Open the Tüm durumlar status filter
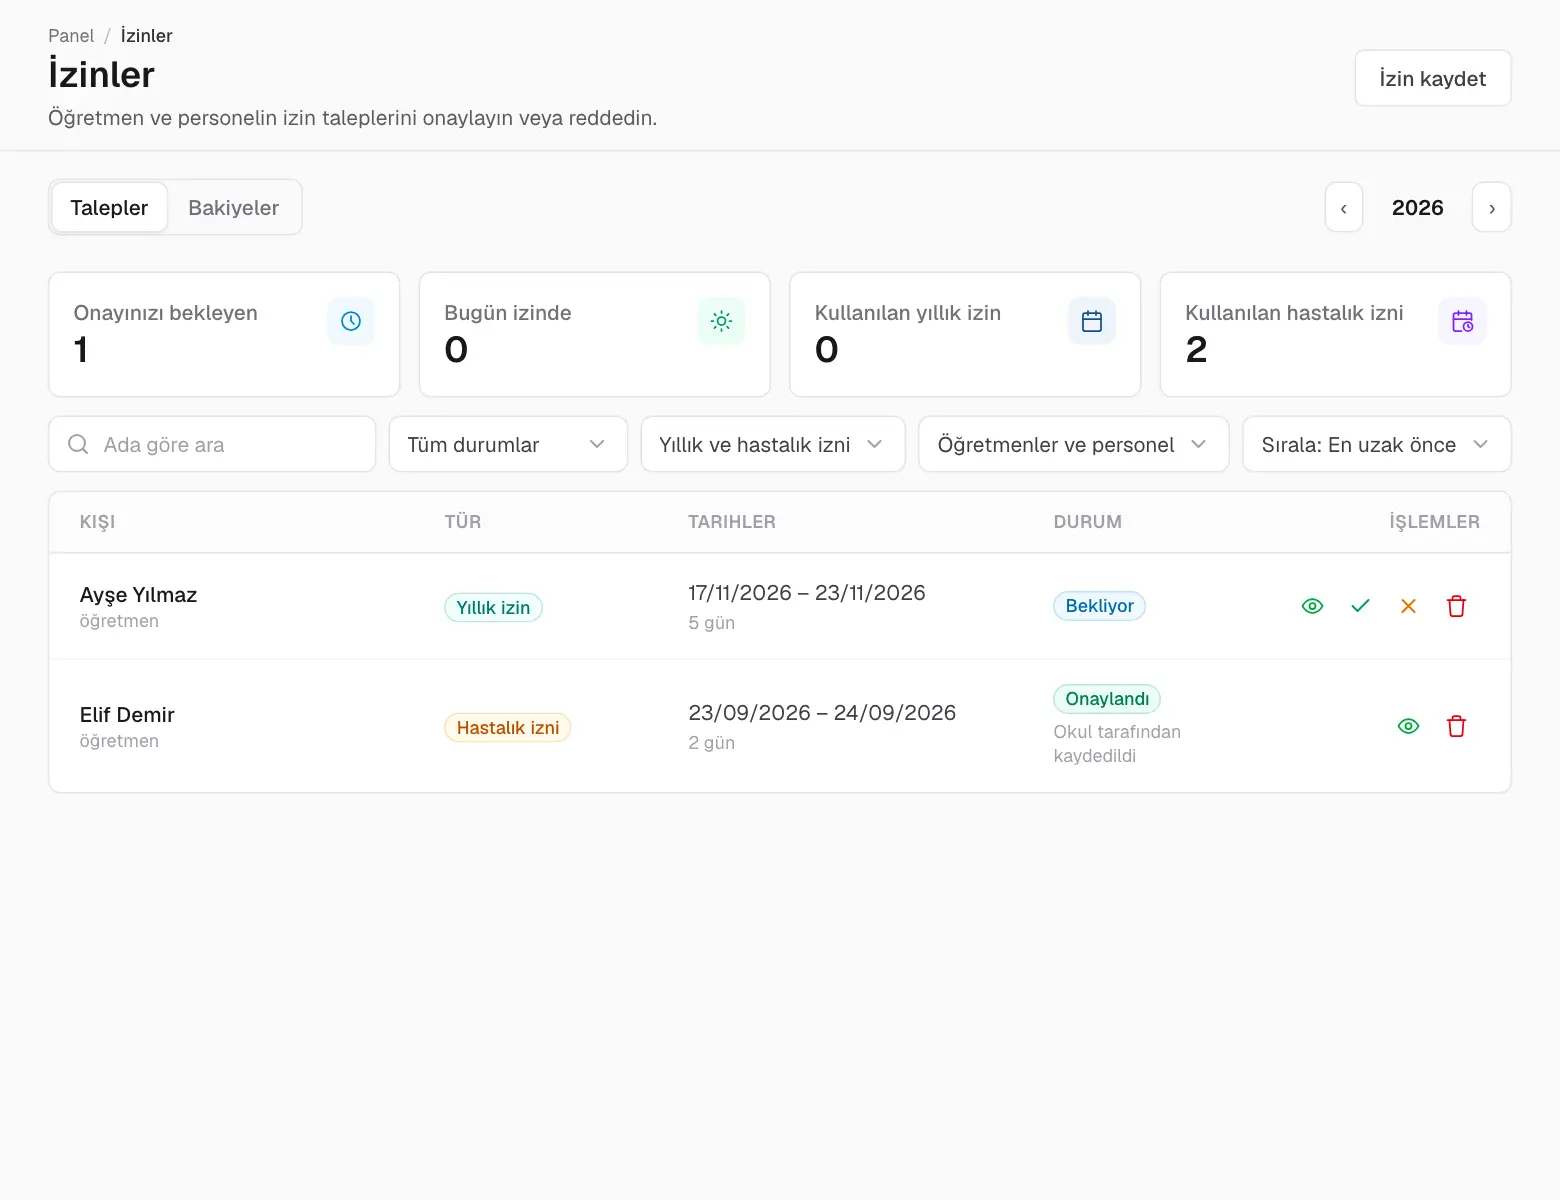1560x1200 pixels. (x=508, y=444)
